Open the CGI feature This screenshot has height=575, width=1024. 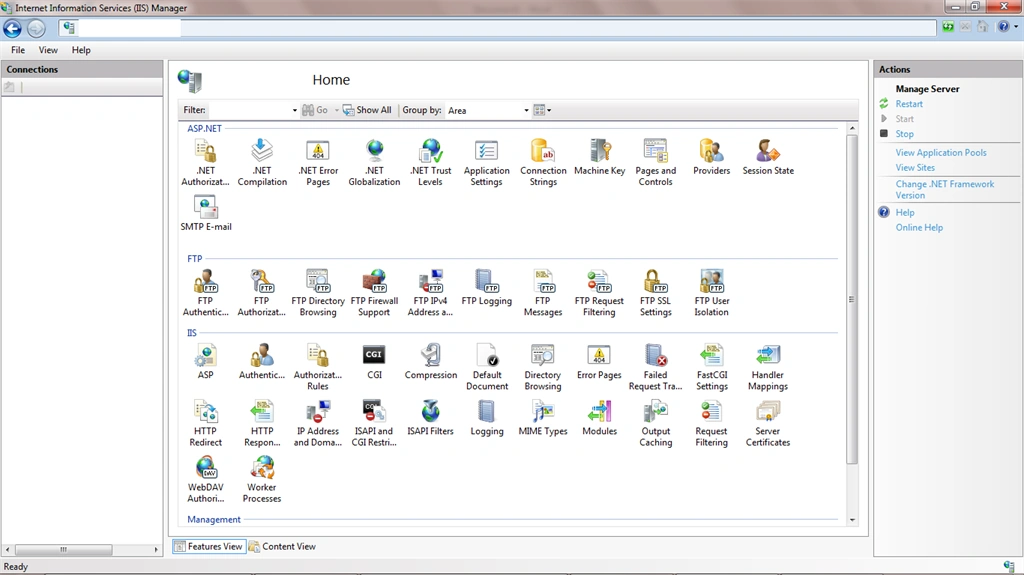[x=374, y=361]
